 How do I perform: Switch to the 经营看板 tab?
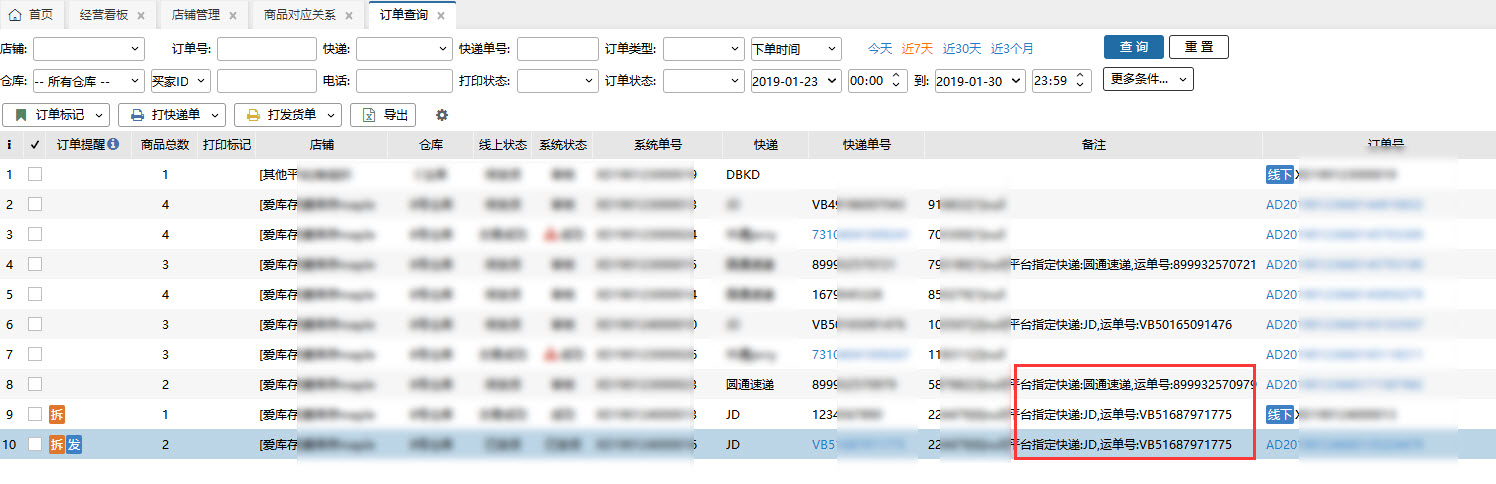click(x=102, y=15)
